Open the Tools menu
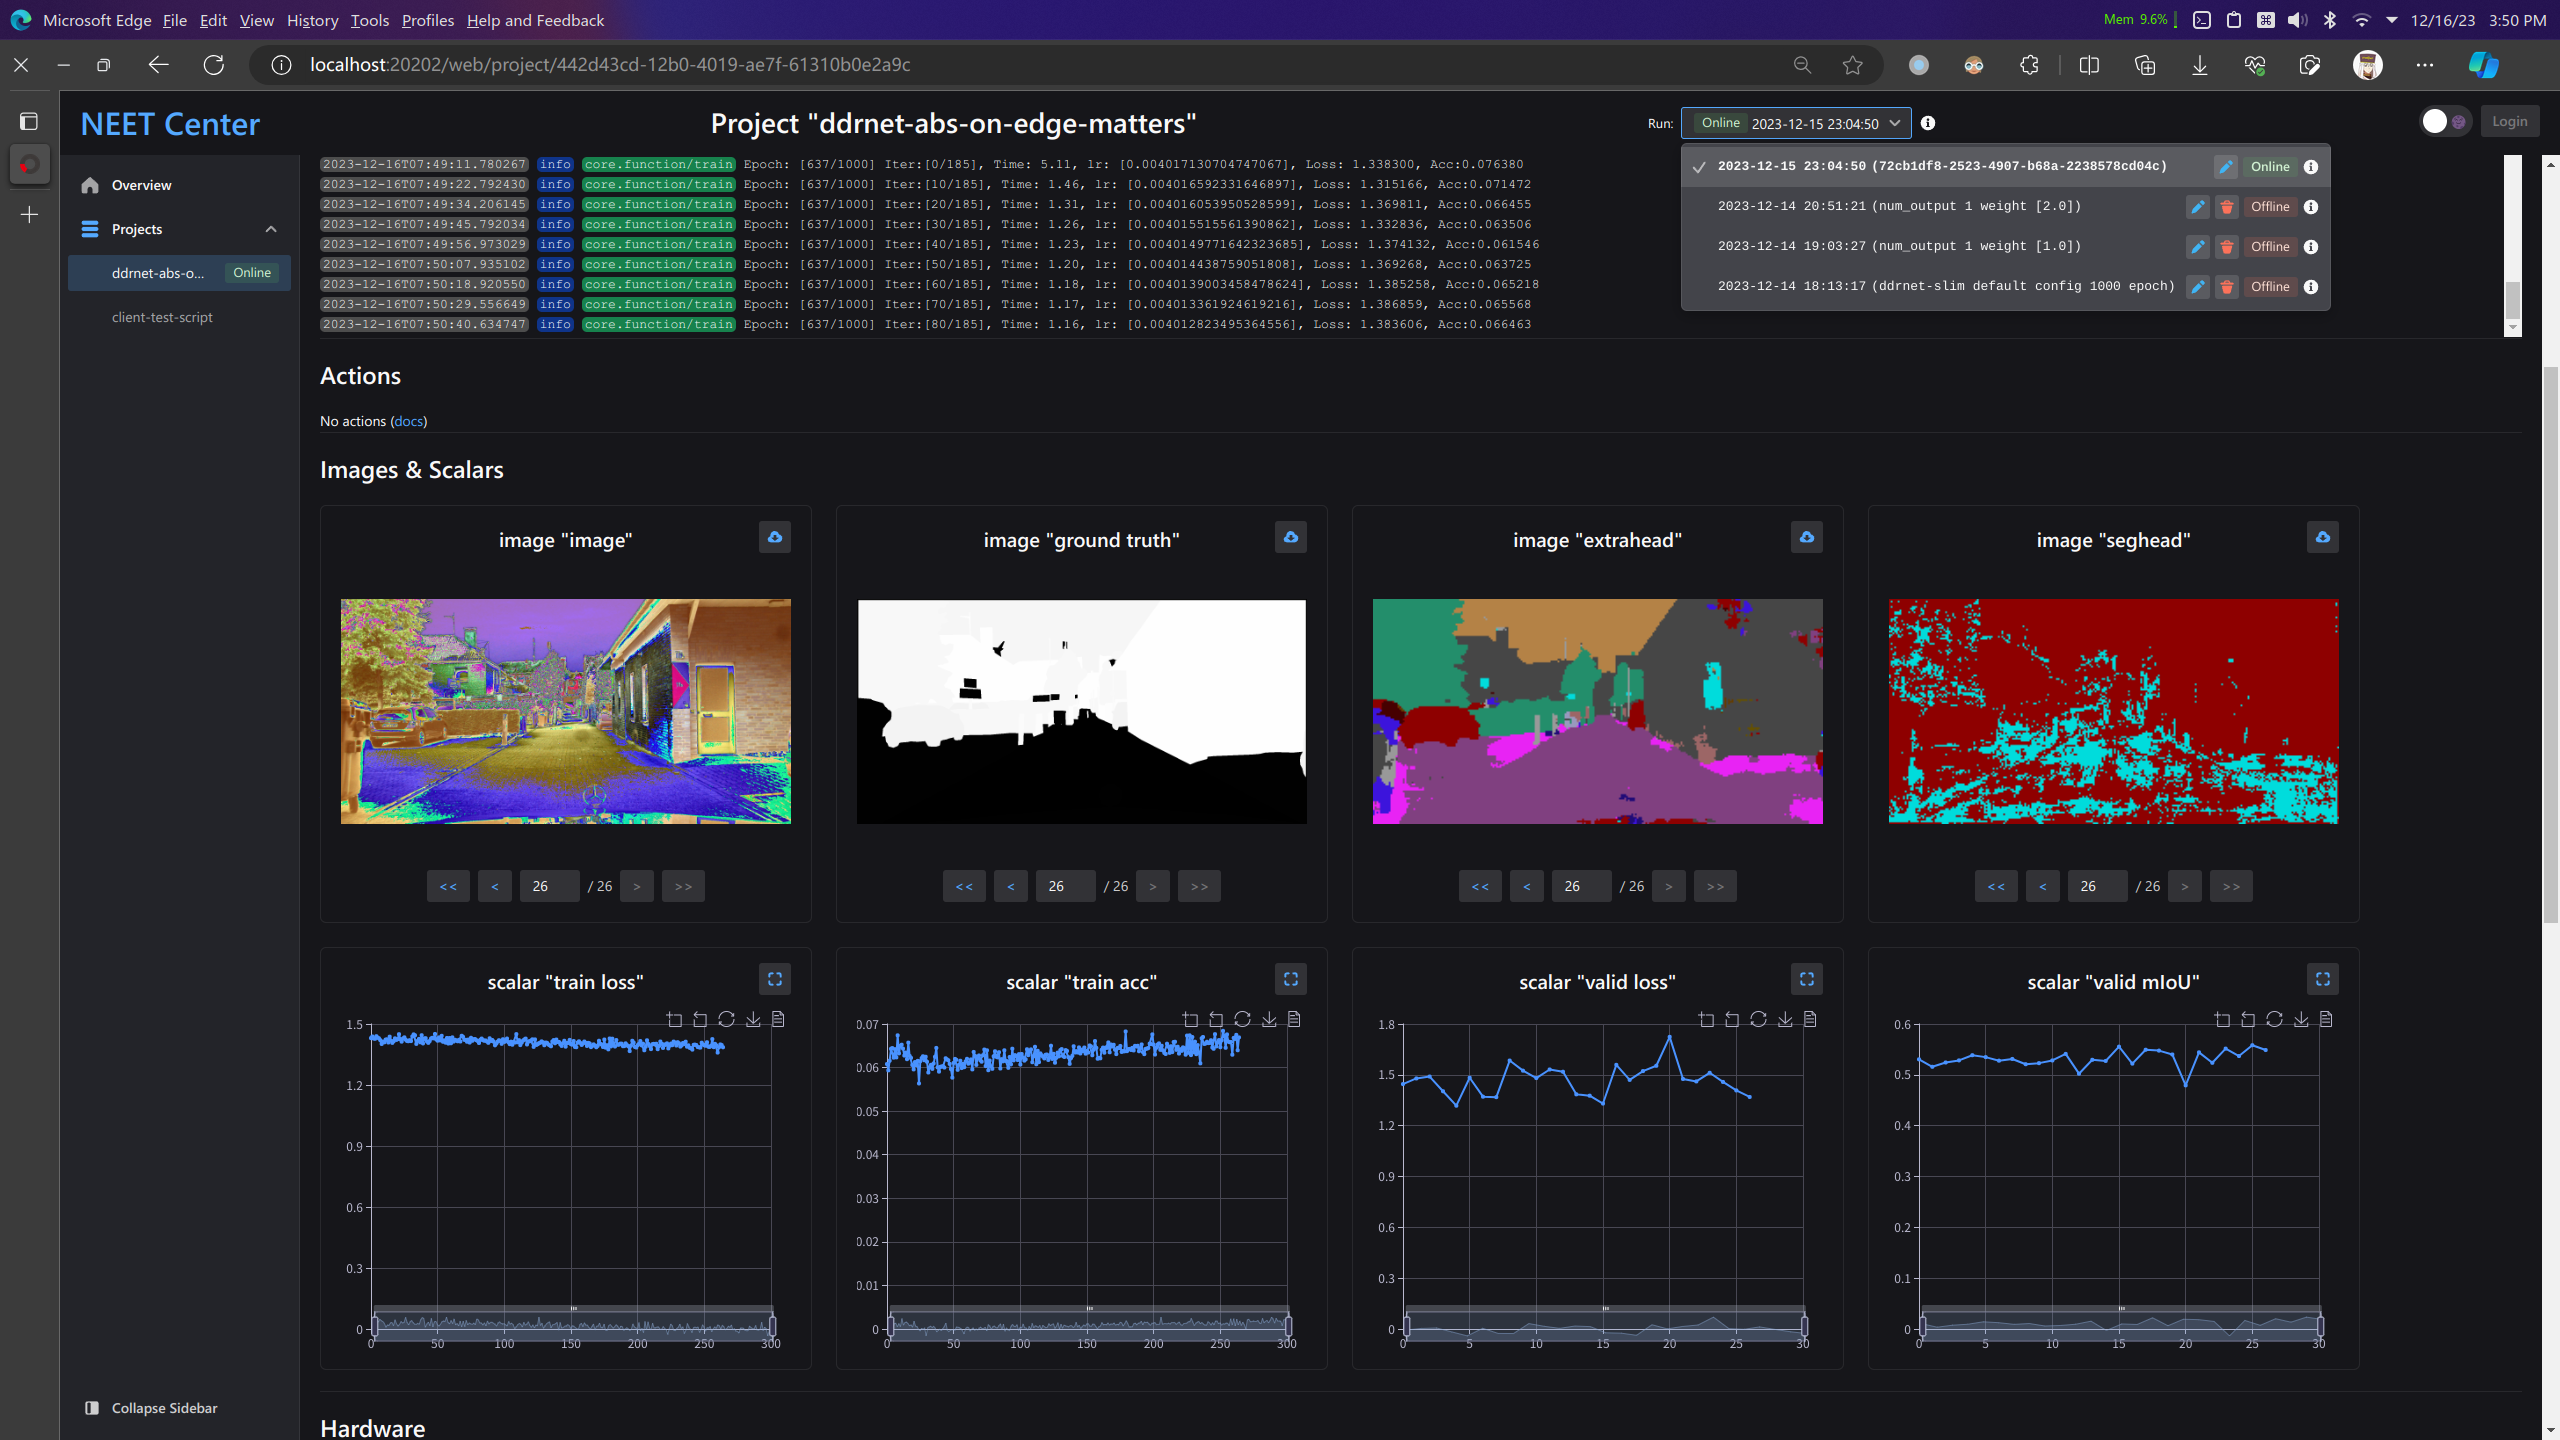 [x=369, y=20]
